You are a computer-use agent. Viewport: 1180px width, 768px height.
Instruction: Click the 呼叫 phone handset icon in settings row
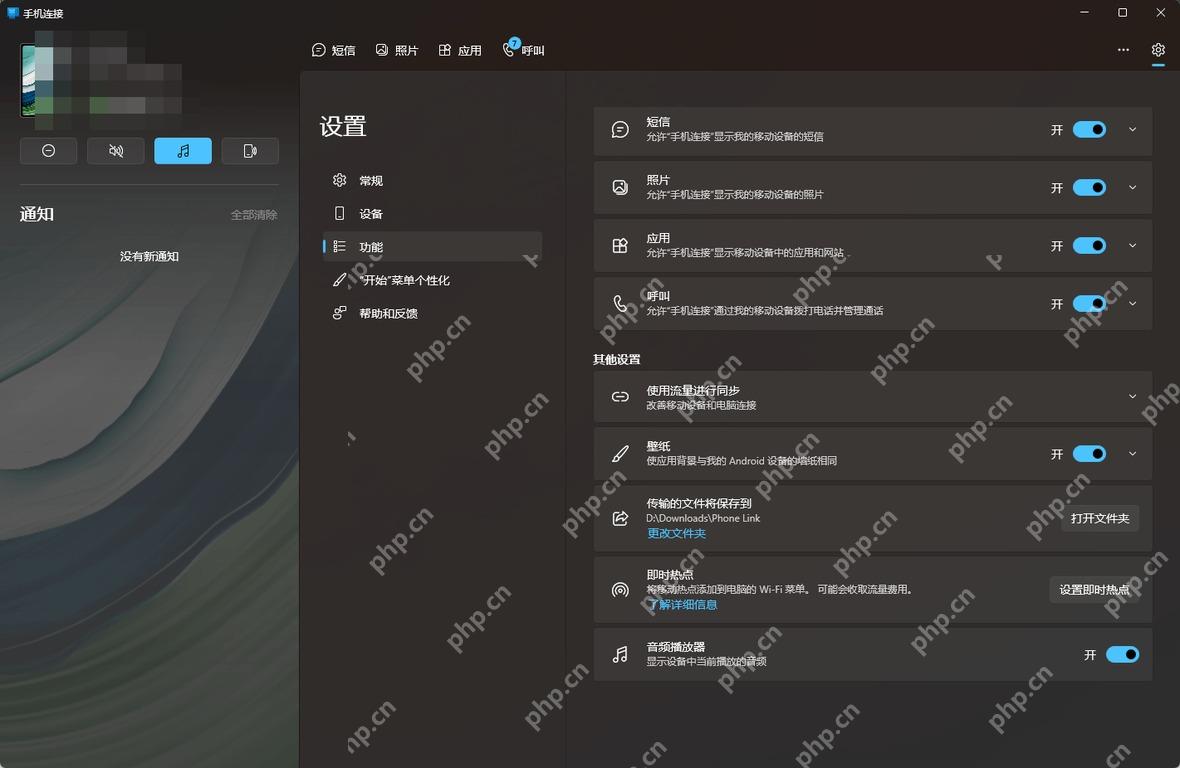[620, 303]
